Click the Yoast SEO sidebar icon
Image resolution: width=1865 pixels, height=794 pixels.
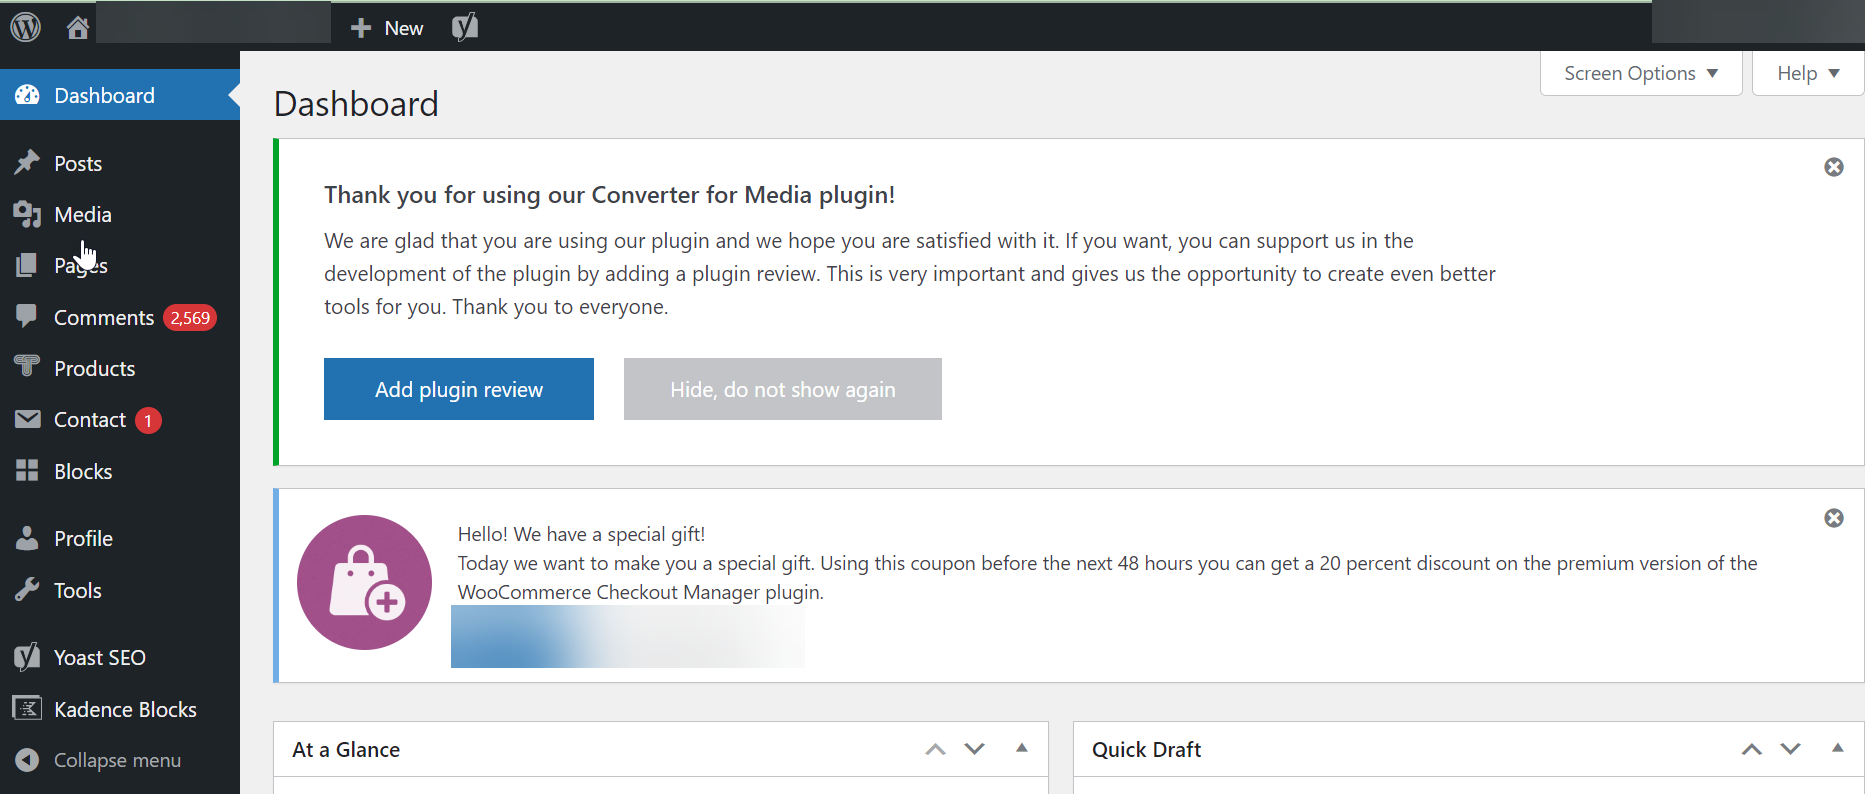[x=27, y=657]
